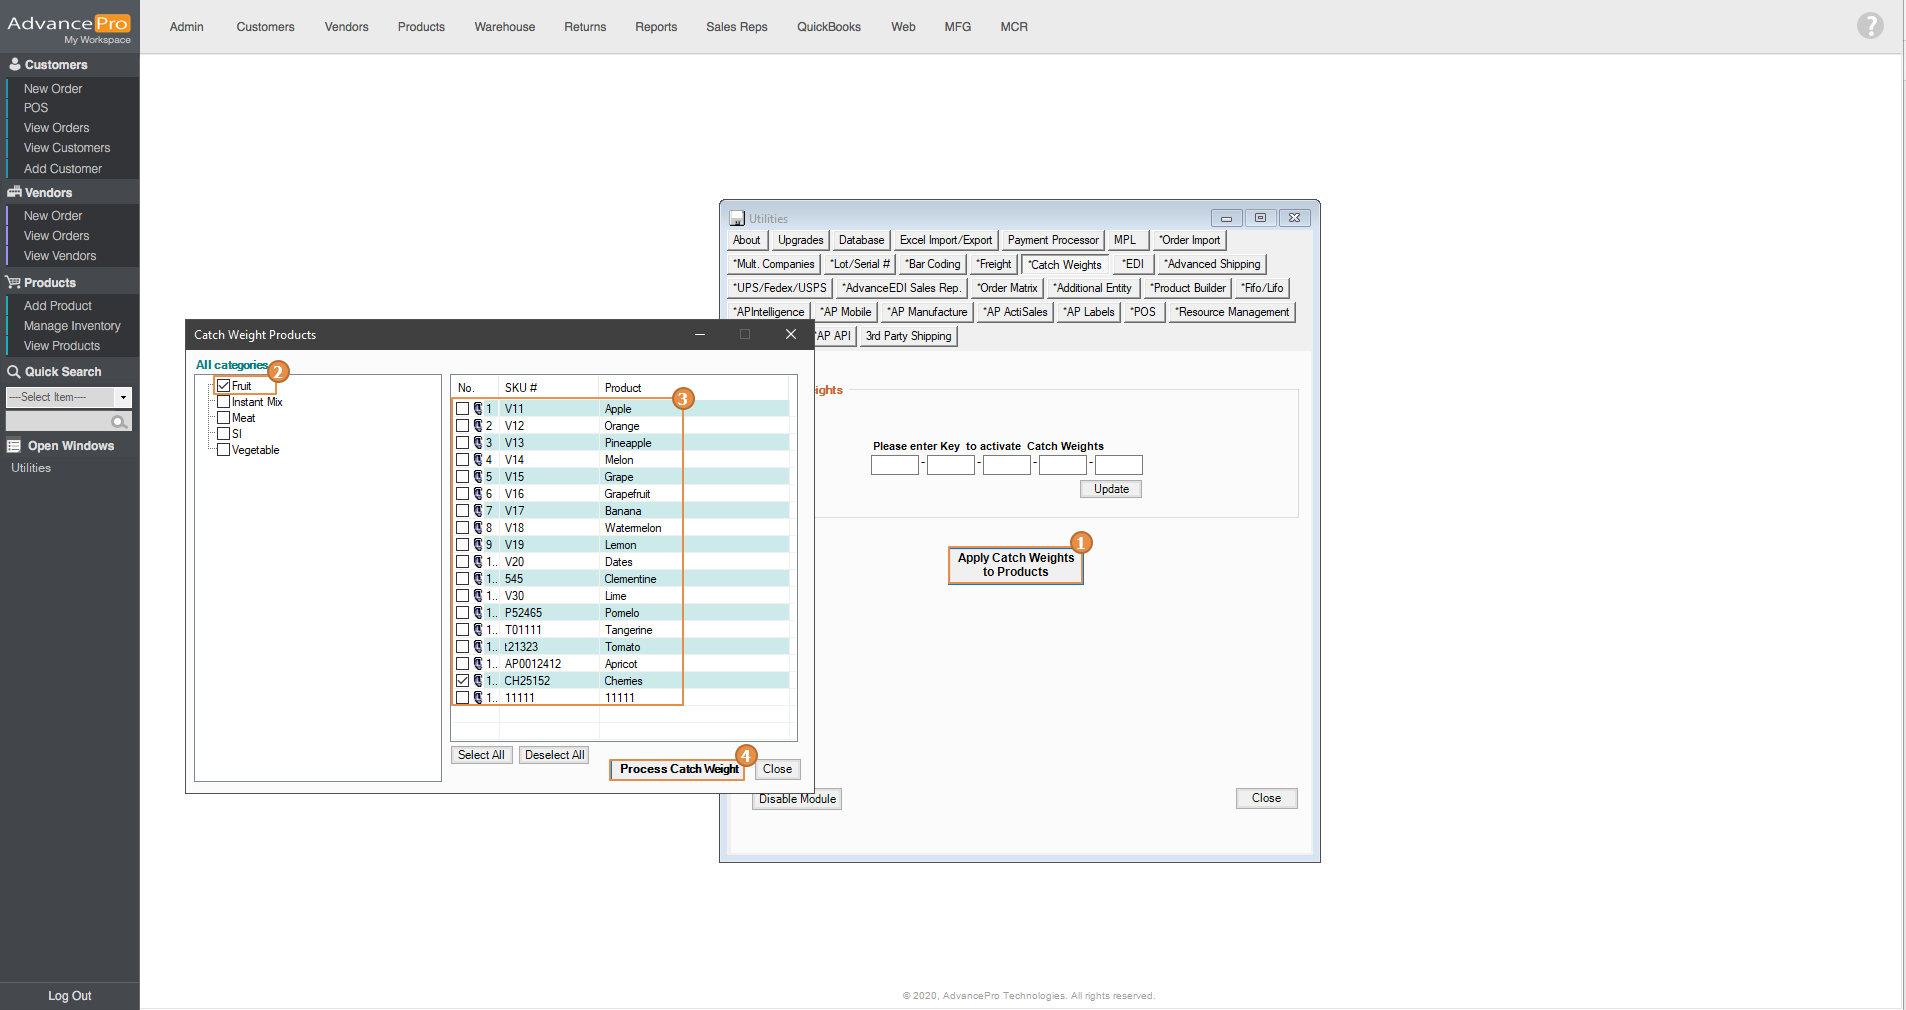
Task: Click the Customers person icon in sidebar
Action: 15,64
